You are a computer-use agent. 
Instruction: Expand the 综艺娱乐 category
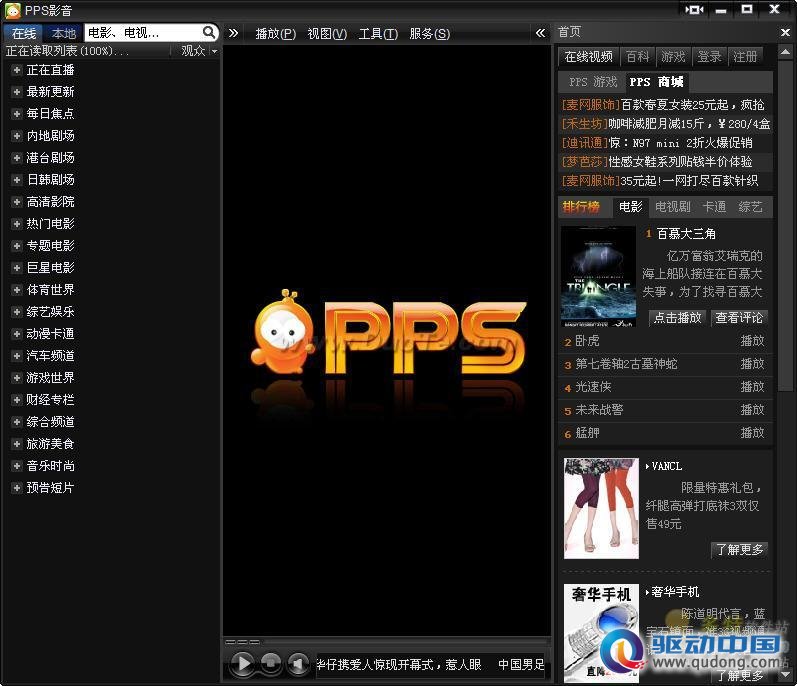click(17, 312)
